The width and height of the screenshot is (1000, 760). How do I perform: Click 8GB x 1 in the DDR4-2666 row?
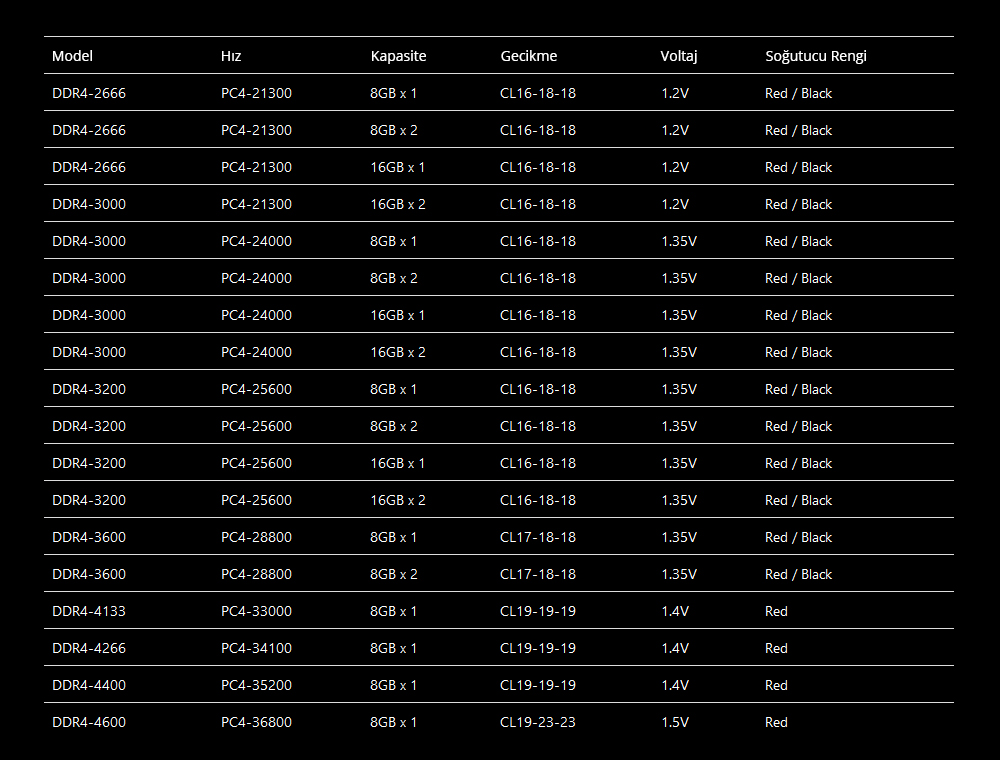393,94
